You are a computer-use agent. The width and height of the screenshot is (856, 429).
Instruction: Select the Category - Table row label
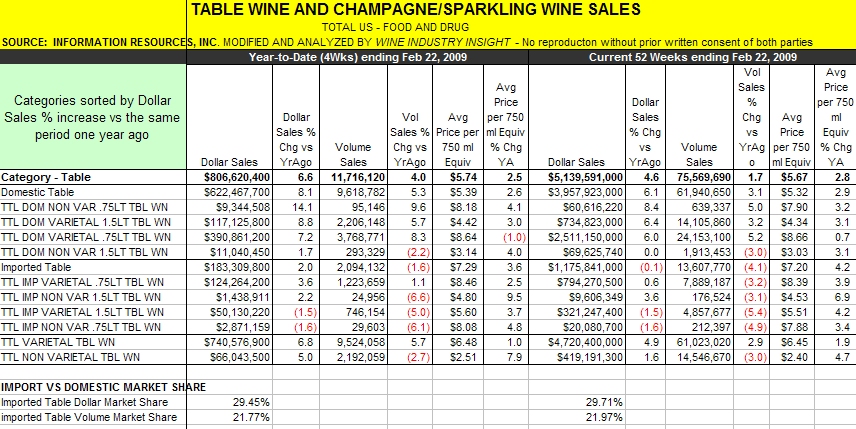[x=46, y=177]
